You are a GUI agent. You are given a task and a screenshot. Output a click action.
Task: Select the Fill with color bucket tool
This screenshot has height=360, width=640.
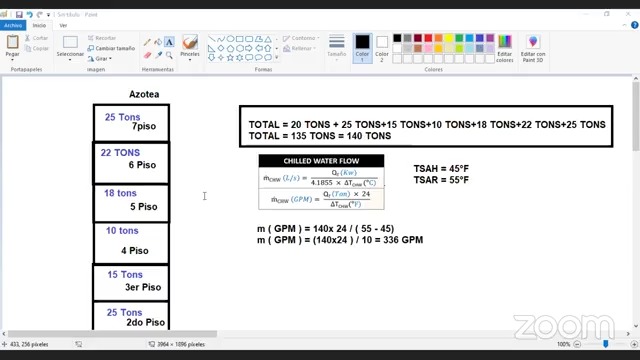(158, 42)
